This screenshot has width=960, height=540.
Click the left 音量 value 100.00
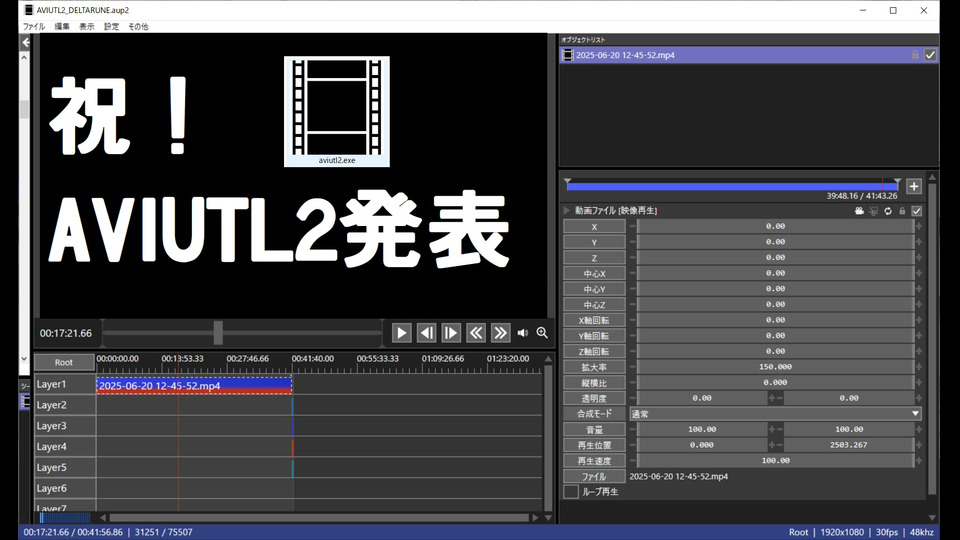tap(702, 429)
